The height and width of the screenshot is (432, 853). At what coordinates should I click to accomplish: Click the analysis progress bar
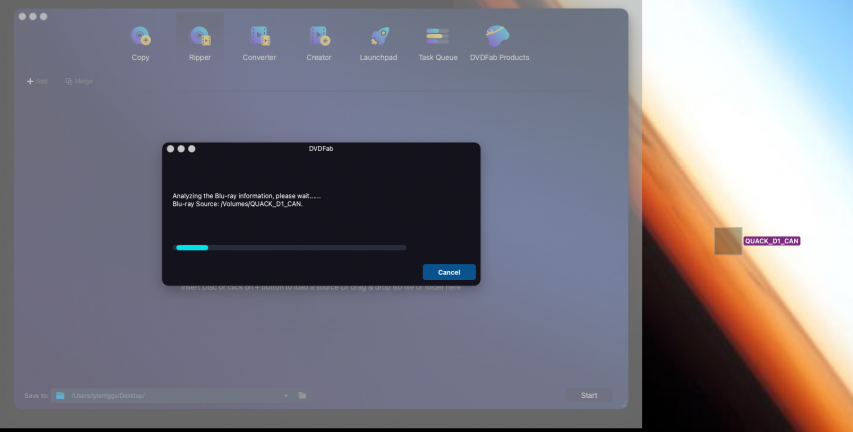click(289, 248)
